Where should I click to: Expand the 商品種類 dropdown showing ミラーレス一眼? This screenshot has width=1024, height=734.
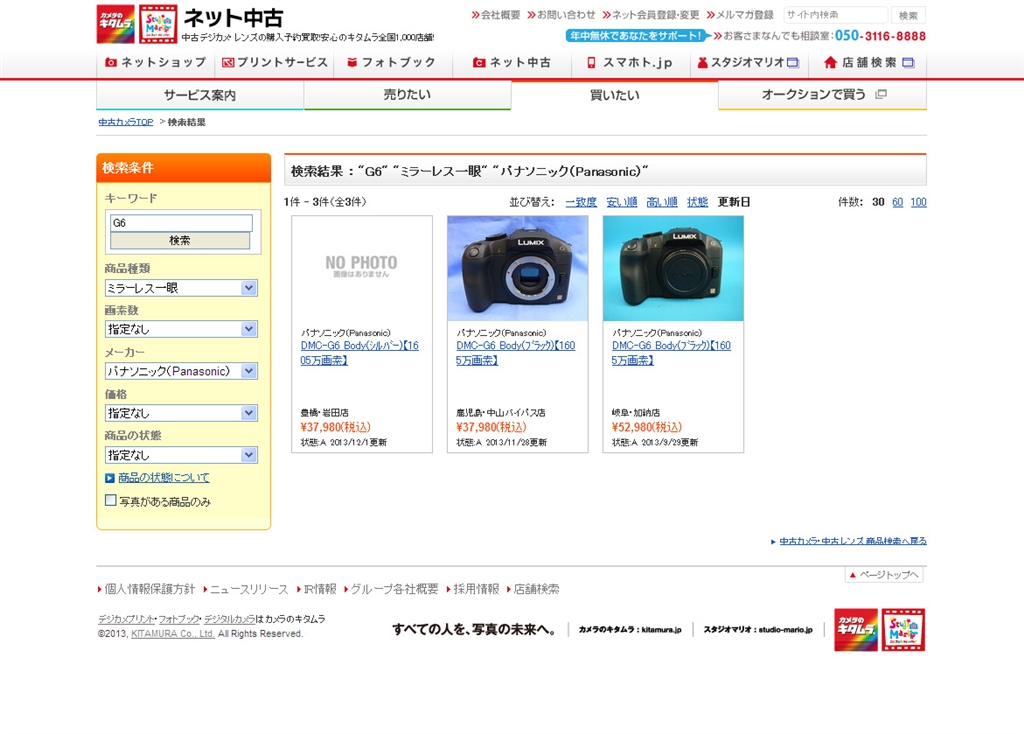[181, 288]
